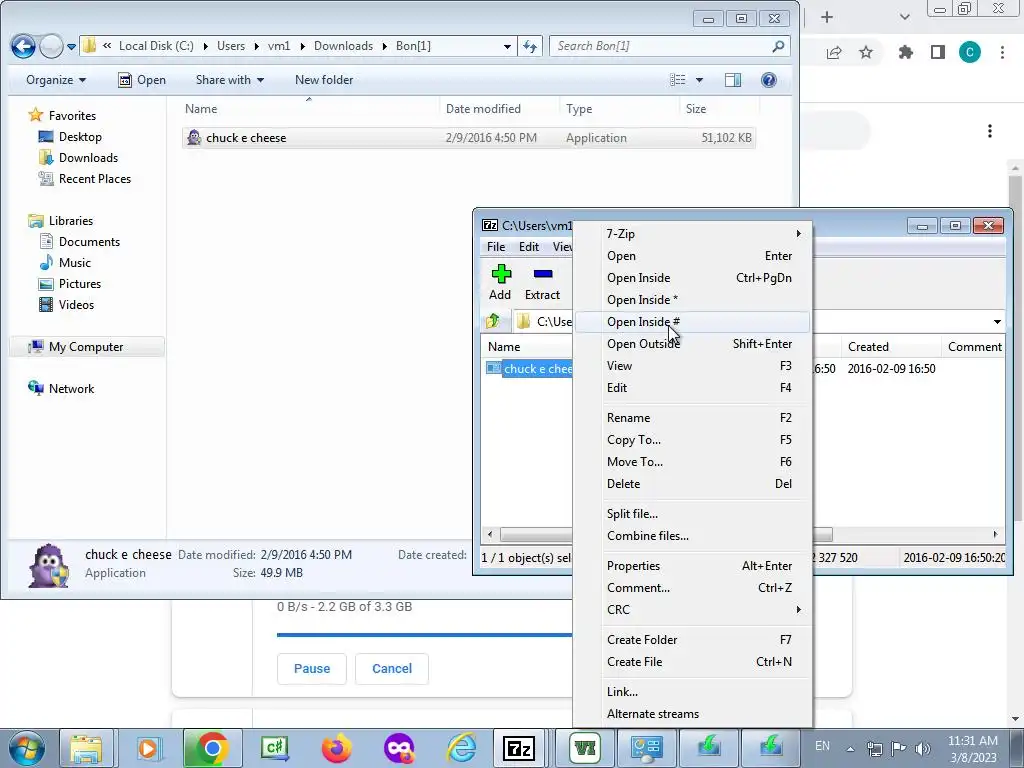Viewport: 1024px width, 768px height.
Task: Open Chrome from the taskbar
Action: 212,748
